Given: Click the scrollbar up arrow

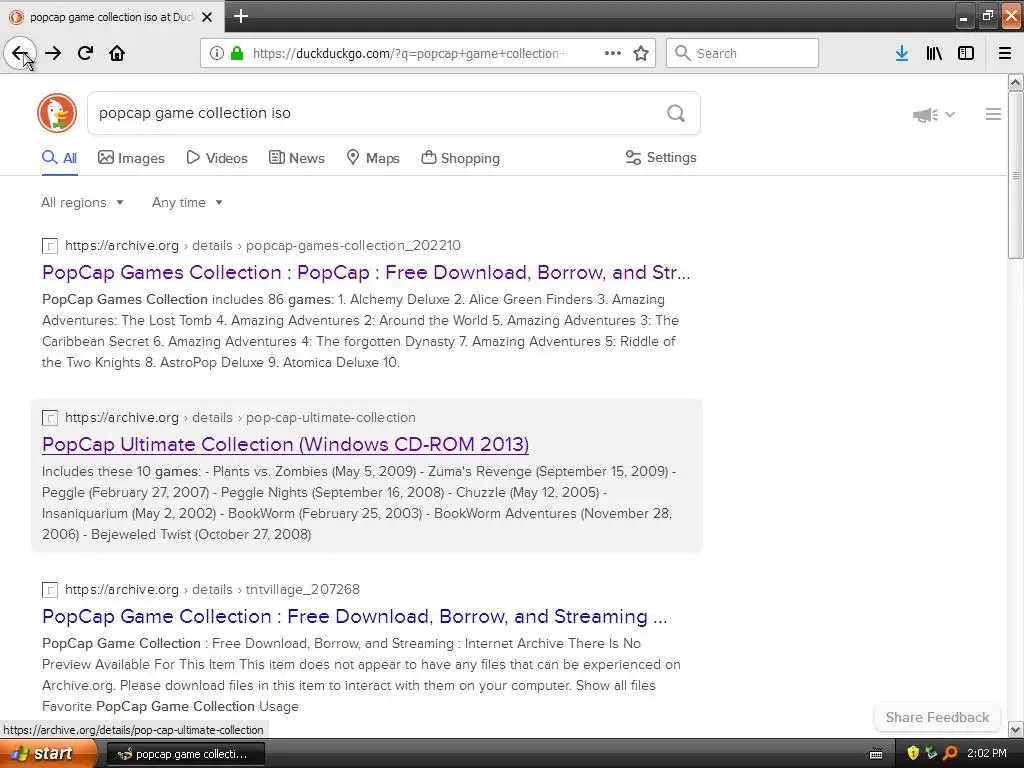Looking at the screenshot, I should click(1016, 82).
